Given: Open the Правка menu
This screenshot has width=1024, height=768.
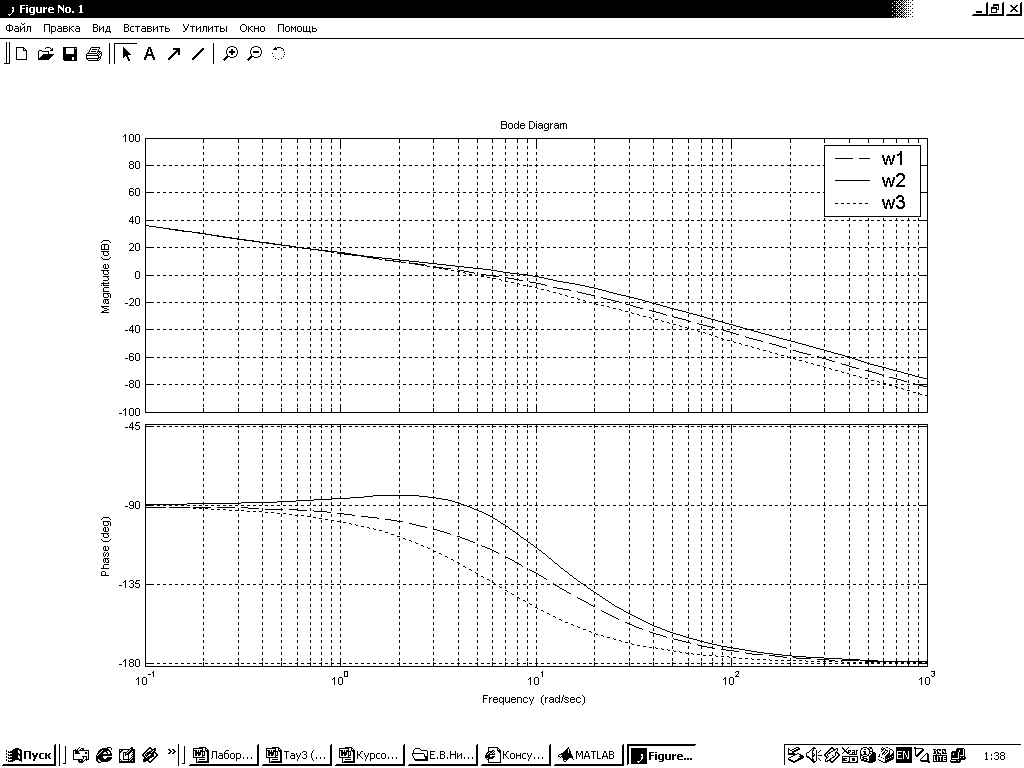Looking at the screenshot, I should point(61,28).
